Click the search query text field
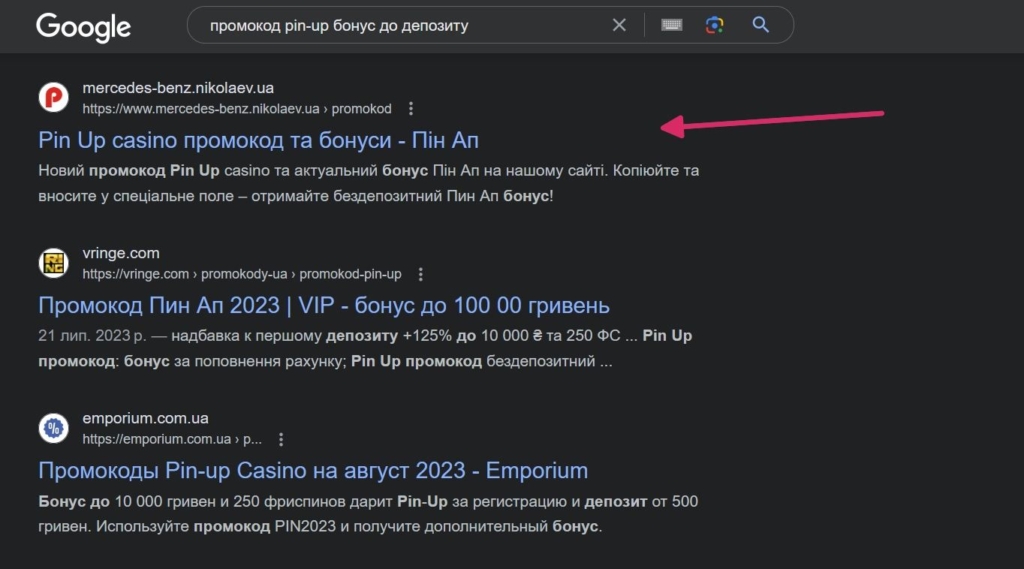Screen dimensions: 1024x569 pyautogui.click(x=400, y=26)
